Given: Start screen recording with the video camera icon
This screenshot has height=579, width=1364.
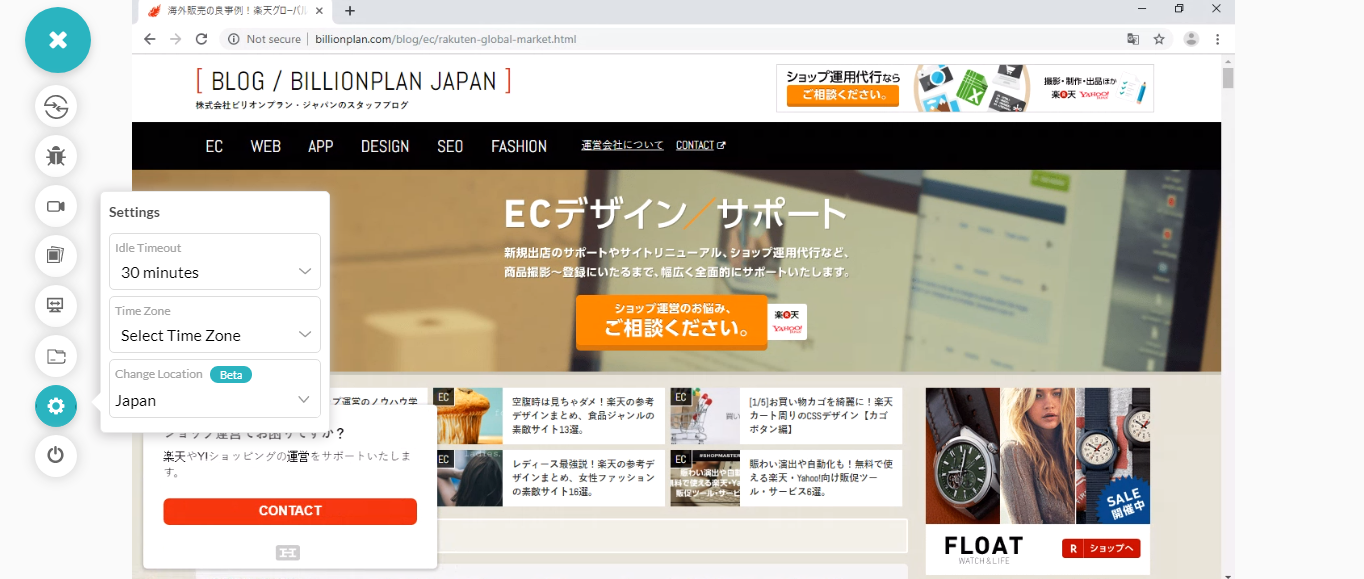Looking at the screenshot, I should pos(56,206).
